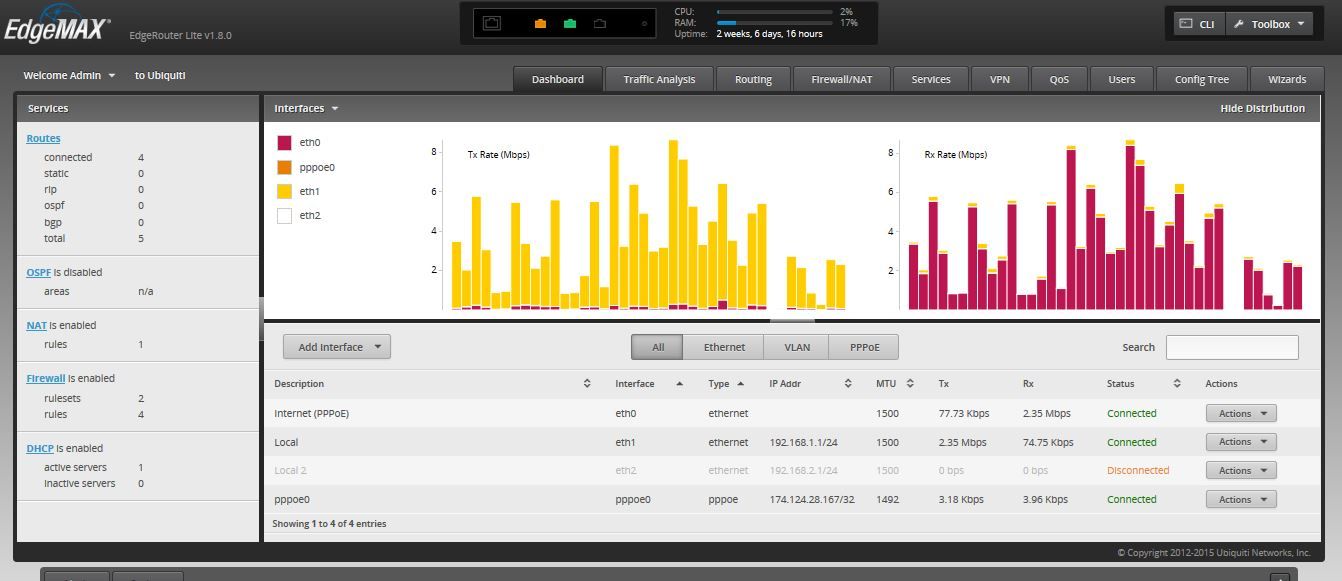Screen dimensions: 1342x581
Task: Sort by MTU column arrows
Action: (910, 384)
